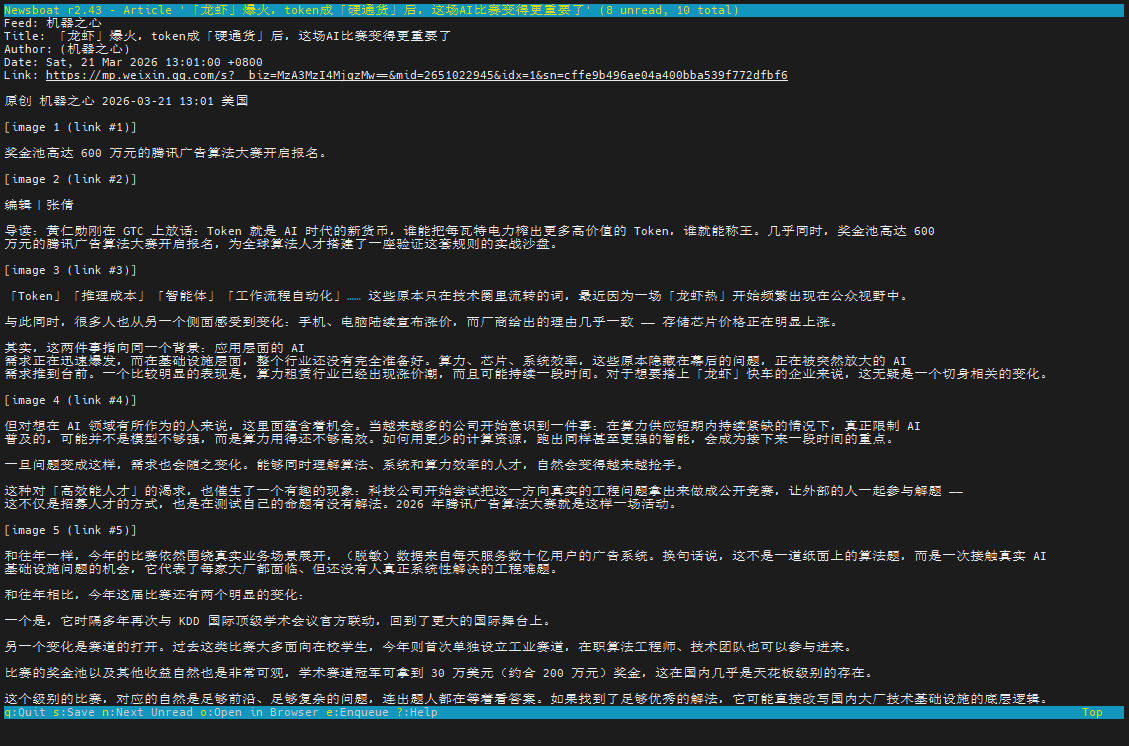Screen dimensions: 1129x746
Task: Click the q:Quit shortcut hint
Action: (26, 713)
